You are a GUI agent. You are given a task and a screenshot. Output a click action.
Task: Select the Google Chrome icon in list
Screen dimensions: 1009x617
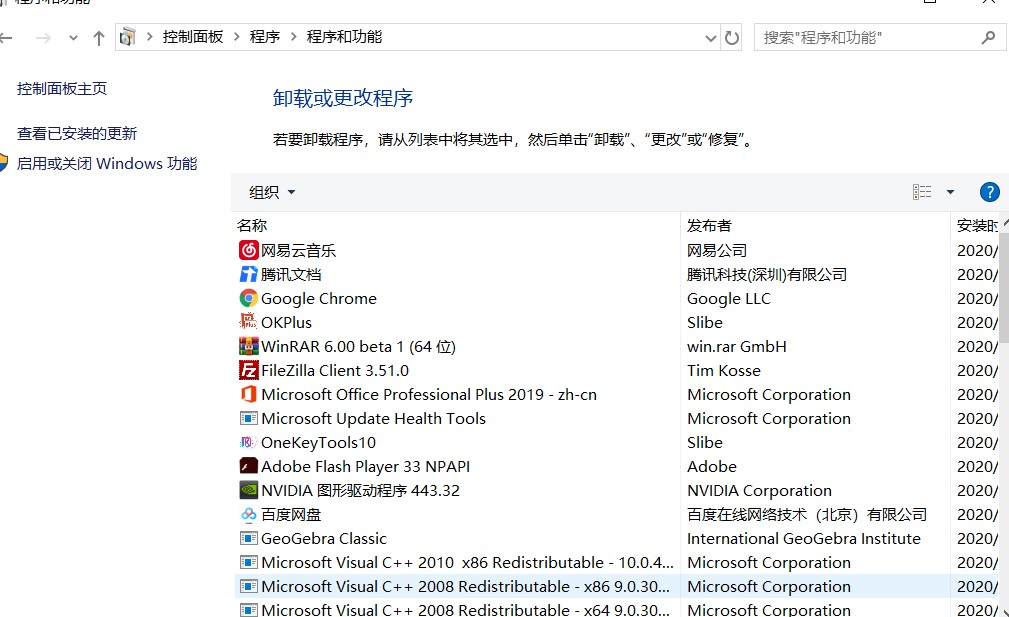click(248, 298)
